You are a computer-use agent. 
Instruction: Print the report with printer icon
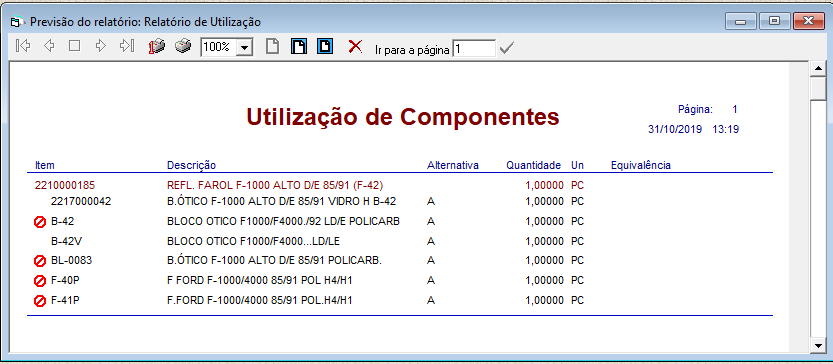(x=183, y=46)
